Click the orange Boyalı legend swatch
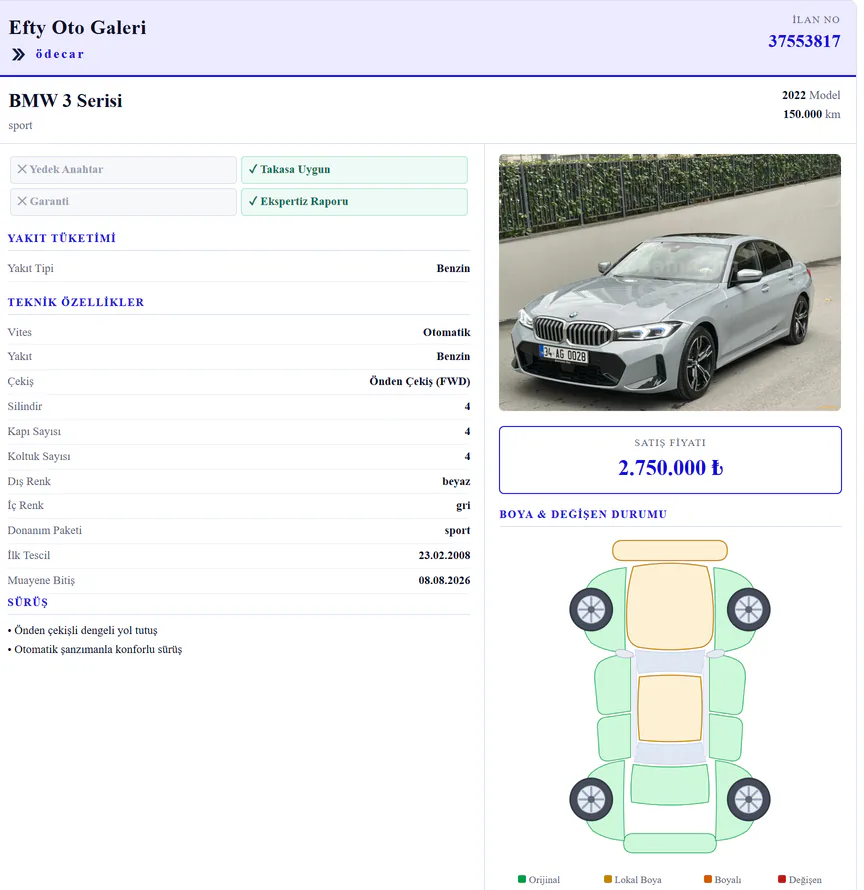Viewport: 864px width, 890px height. coord(708,879)
